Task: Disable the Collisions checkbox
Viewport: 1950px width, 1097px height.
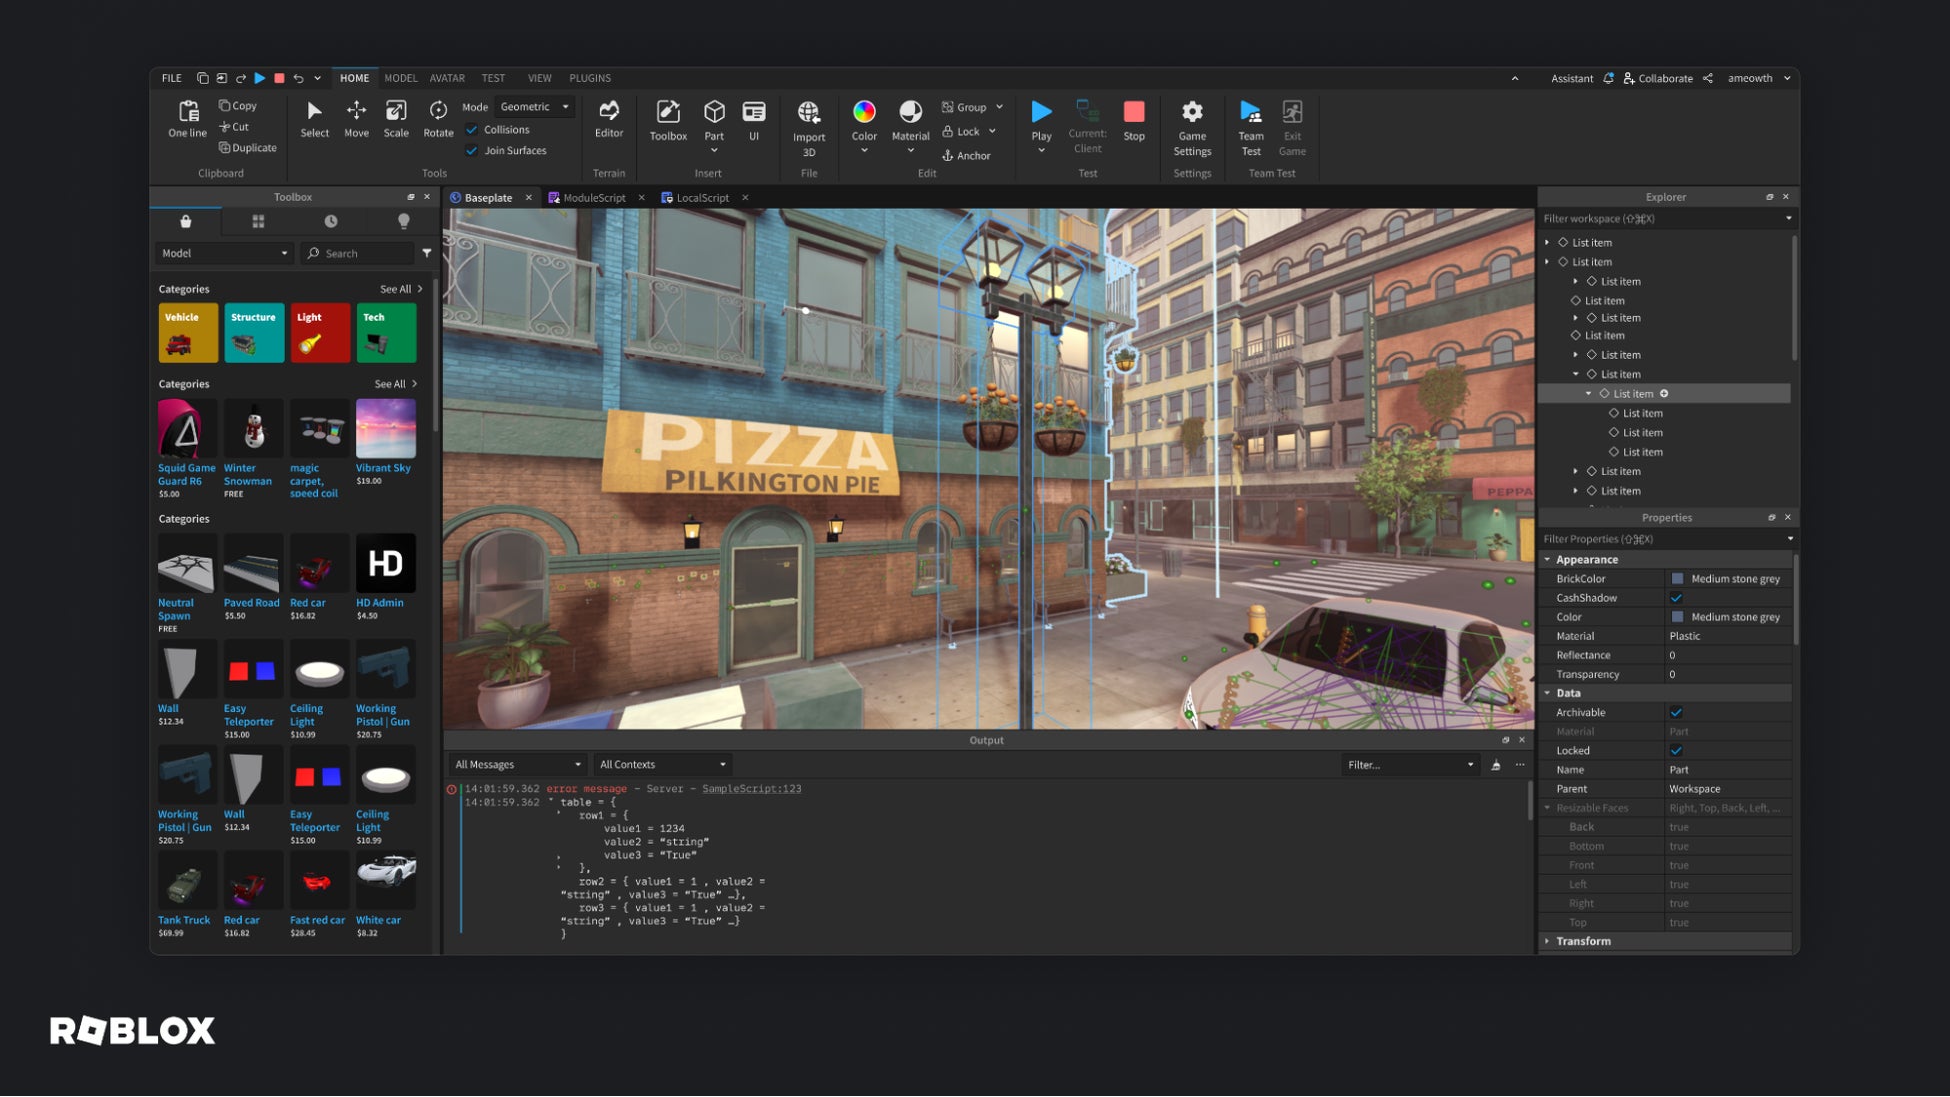Action: tap(472, 130)
